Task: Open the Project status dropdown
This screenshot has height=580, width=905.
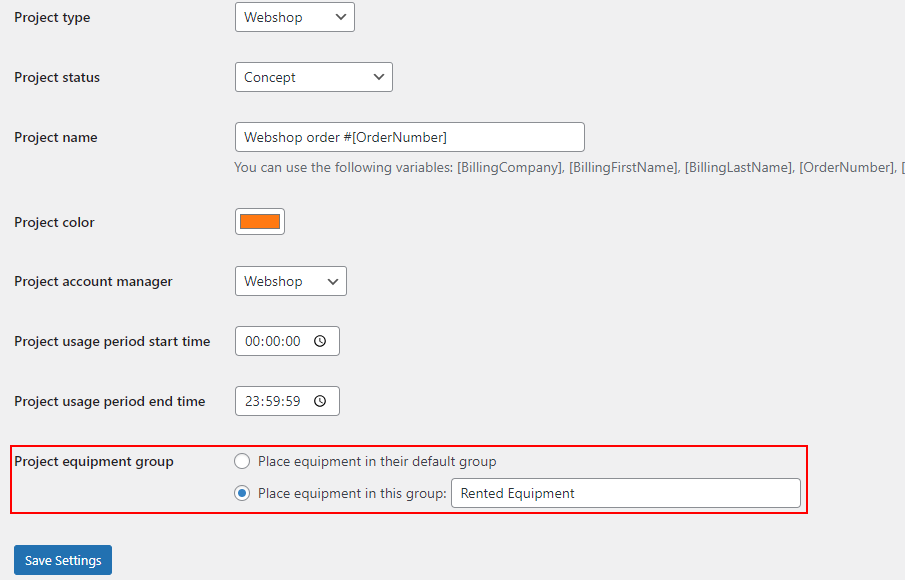Action: click(313, 77)
